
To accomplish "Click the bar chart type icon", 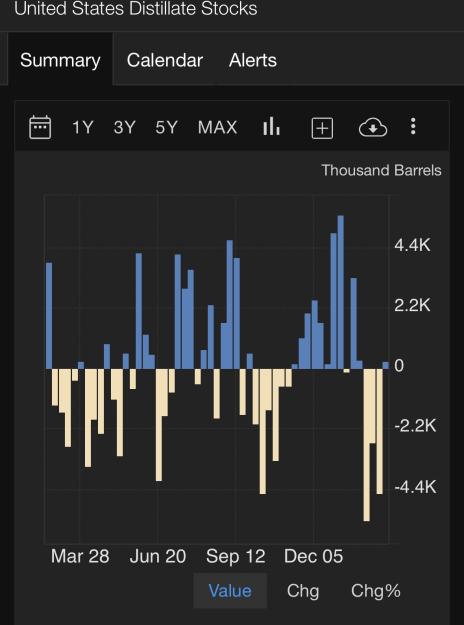I will pos(271,126).
